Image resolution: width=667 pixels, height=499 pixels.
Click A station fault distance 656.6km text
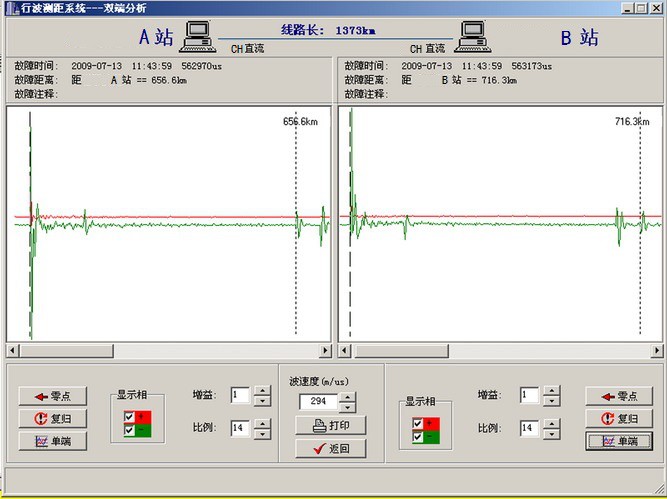click(x=129, y=80)
